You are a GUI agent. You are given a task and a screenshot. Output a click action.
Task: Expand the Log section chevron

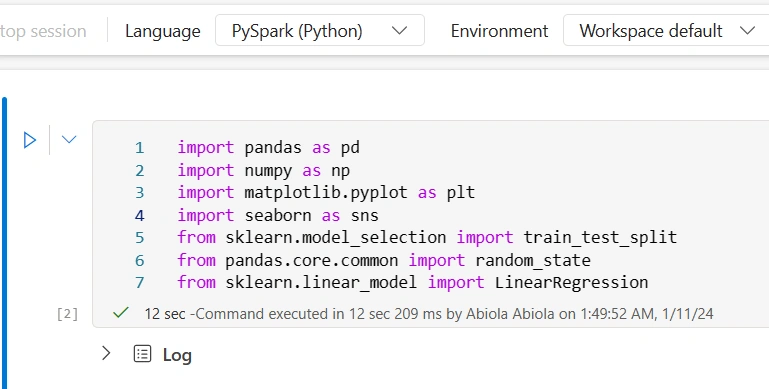106,353
